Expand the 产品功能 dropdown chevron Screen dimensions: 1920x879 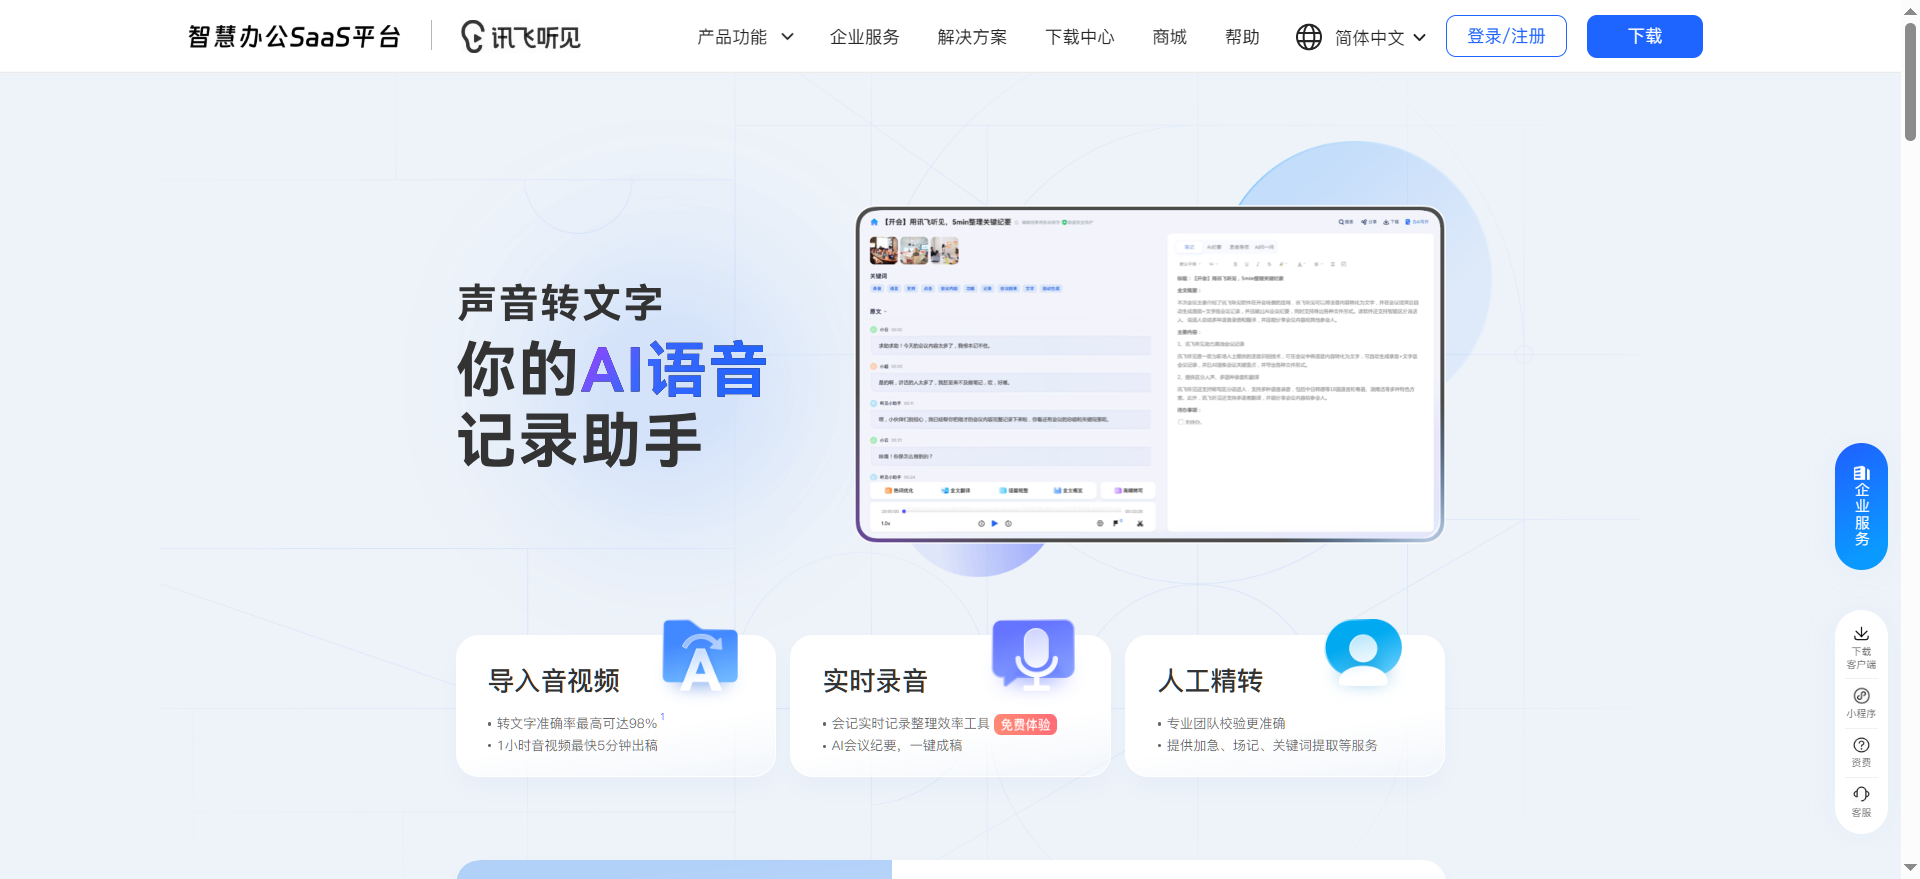point(787,37)
